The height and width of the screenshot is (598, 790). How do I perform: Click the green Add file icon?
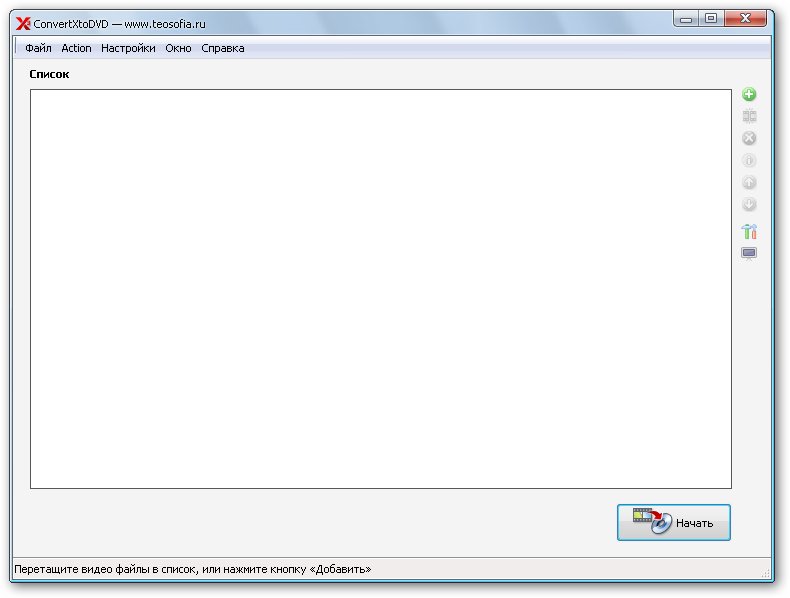coord(749,94)
